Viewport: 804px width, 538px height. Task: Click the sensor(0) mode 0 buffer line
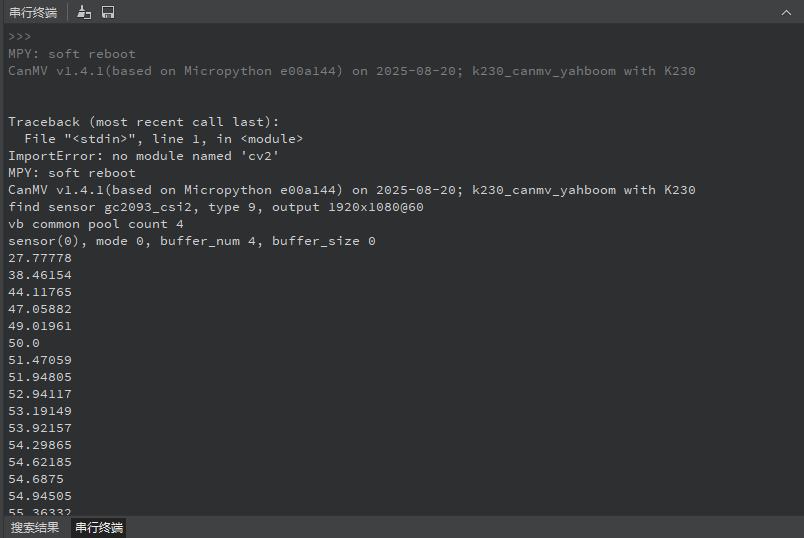point(191,241)
